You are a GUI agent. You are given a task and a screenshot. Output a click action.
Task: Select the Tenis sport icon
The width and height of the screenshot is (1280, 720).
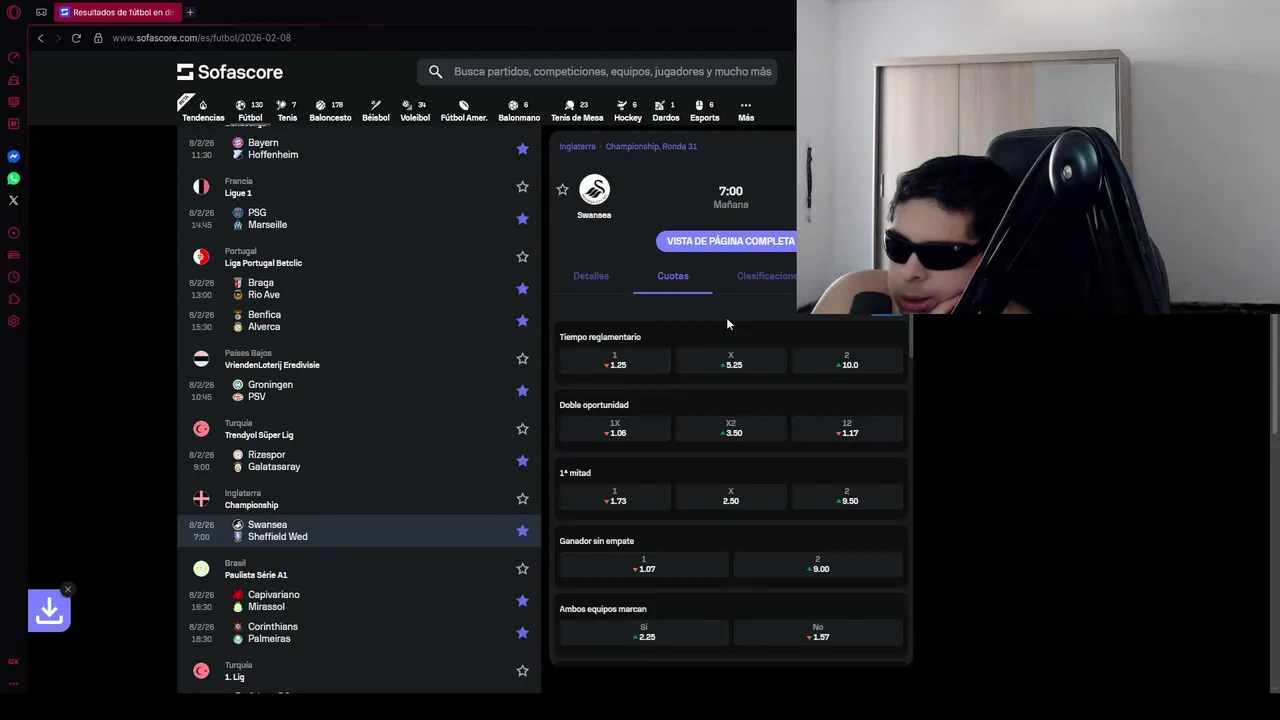[287, 110]
